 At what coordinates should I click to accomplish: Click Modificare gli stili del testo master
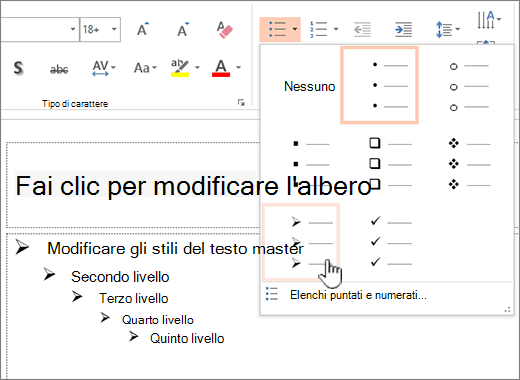(175, 249)
